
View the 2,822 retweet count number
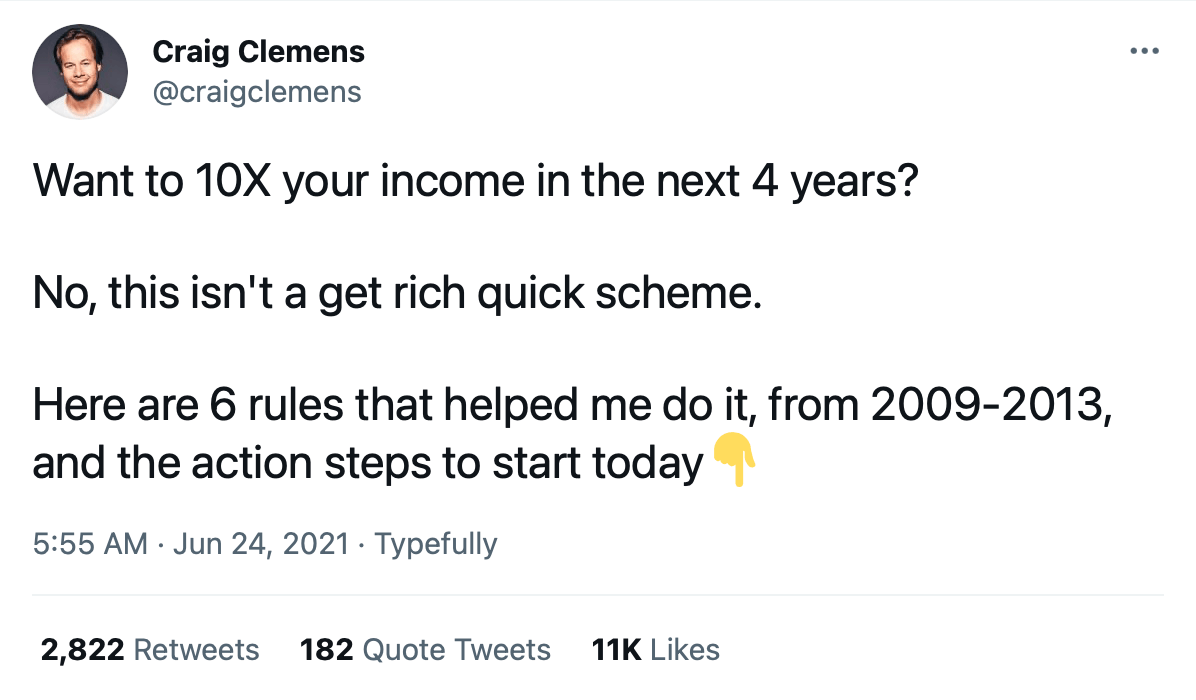82,650
